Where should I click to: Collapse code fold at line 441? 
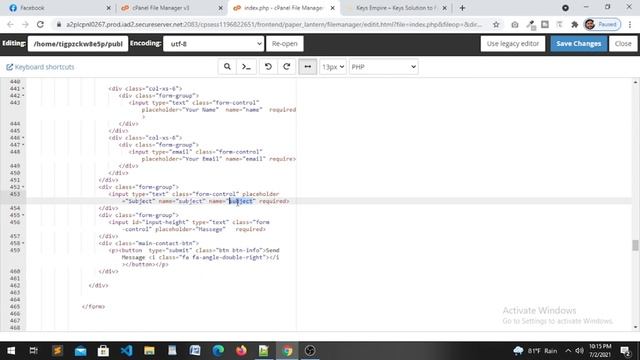click(x=23, y=89)
